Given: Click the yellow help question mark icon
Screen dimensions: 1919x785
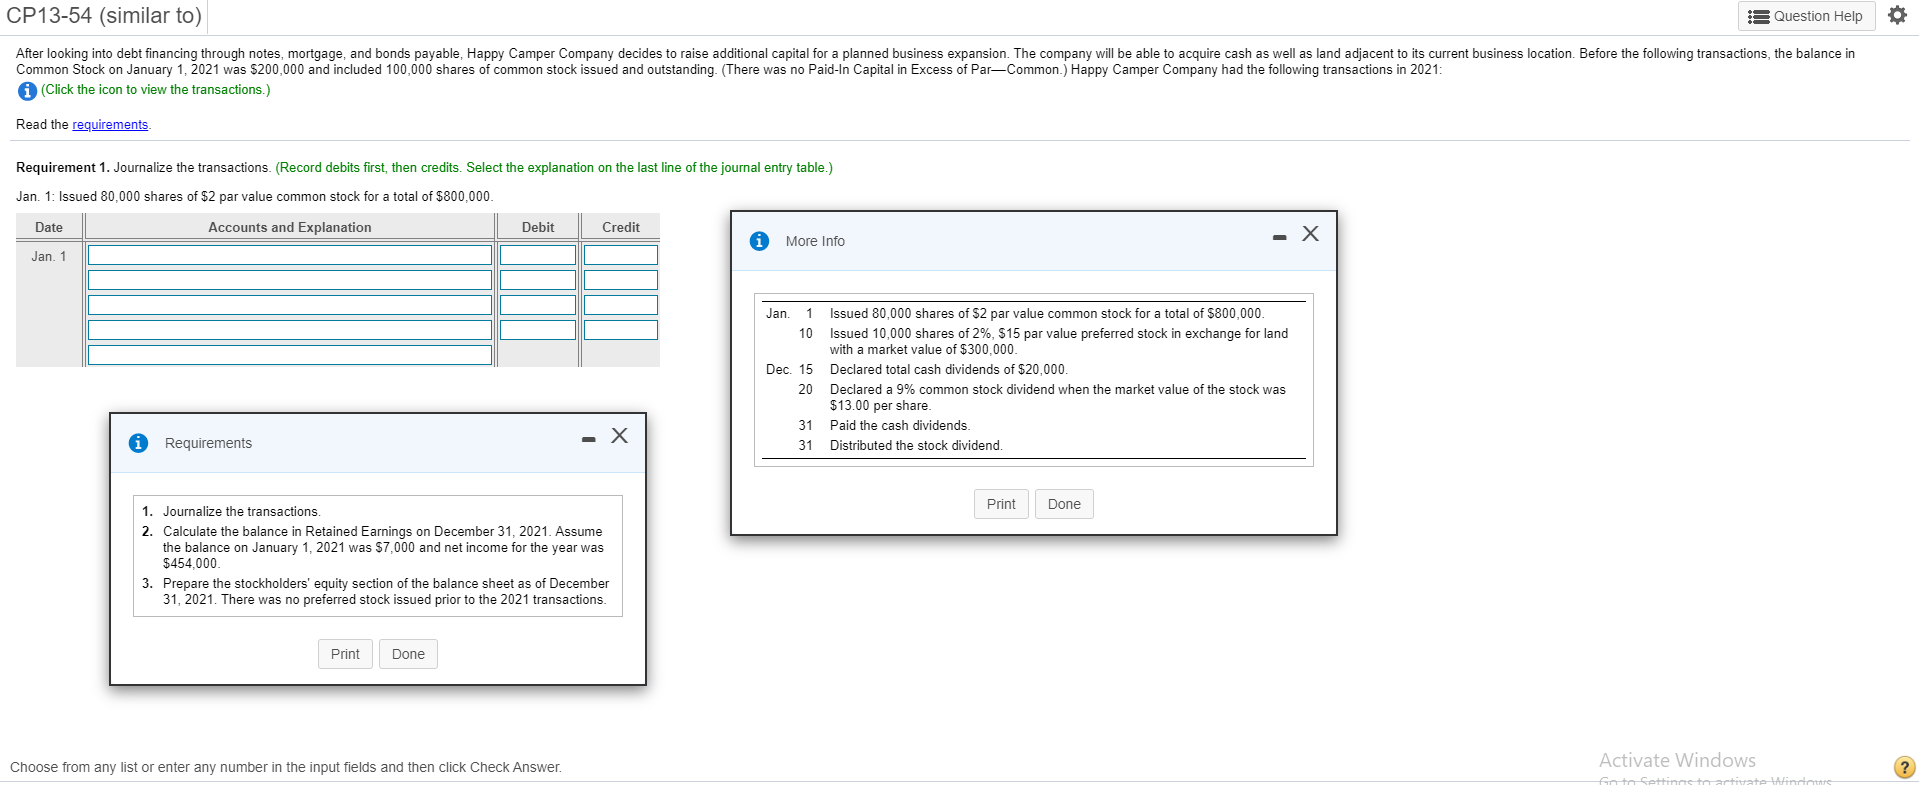Looking at the screenshot, I should 1904,767.
